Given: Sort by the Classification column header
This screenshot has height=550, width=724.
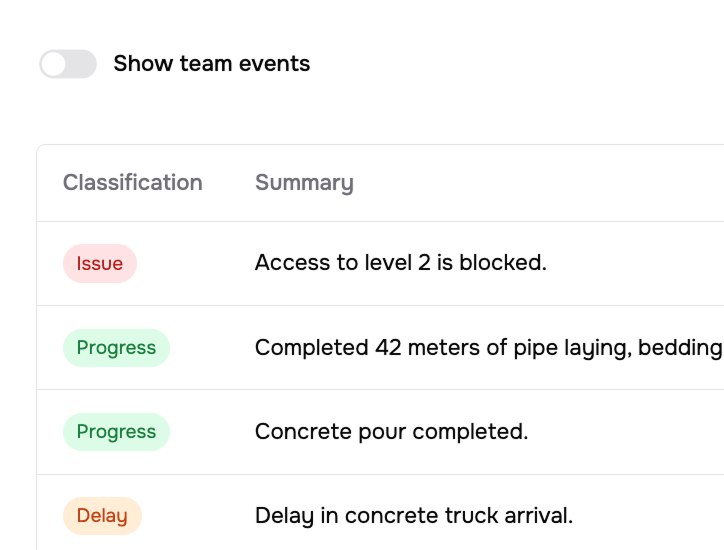Looking at the screenshot, I should pyautogui.click(x=132, y=183).
